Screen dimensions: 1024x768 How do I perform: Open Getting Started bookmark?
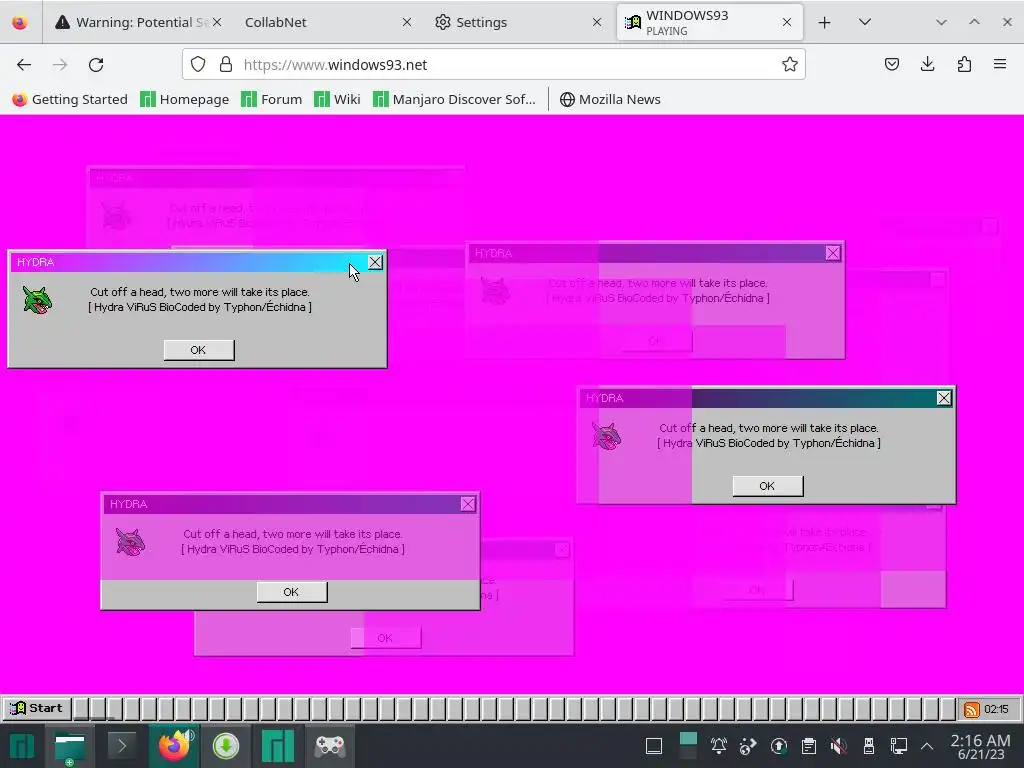click(70, 99)
